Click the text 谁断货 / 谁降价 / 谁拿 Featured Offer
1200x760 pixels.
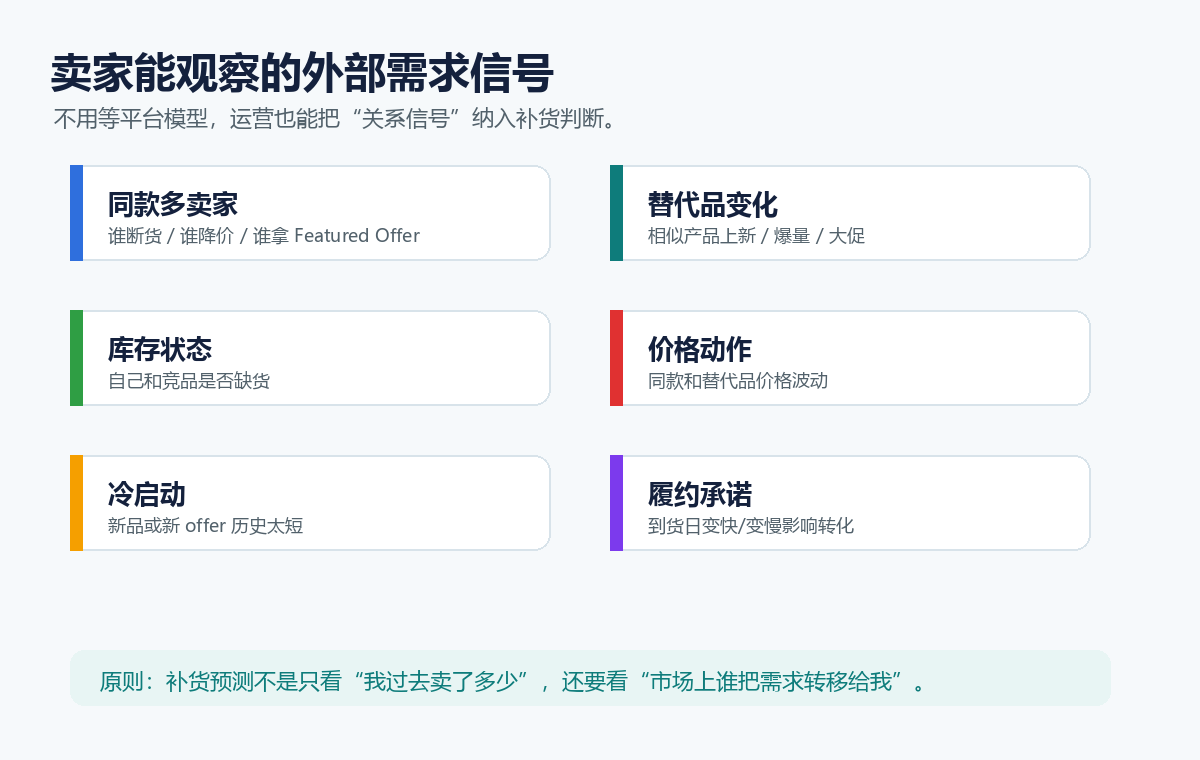click(264, 236)
